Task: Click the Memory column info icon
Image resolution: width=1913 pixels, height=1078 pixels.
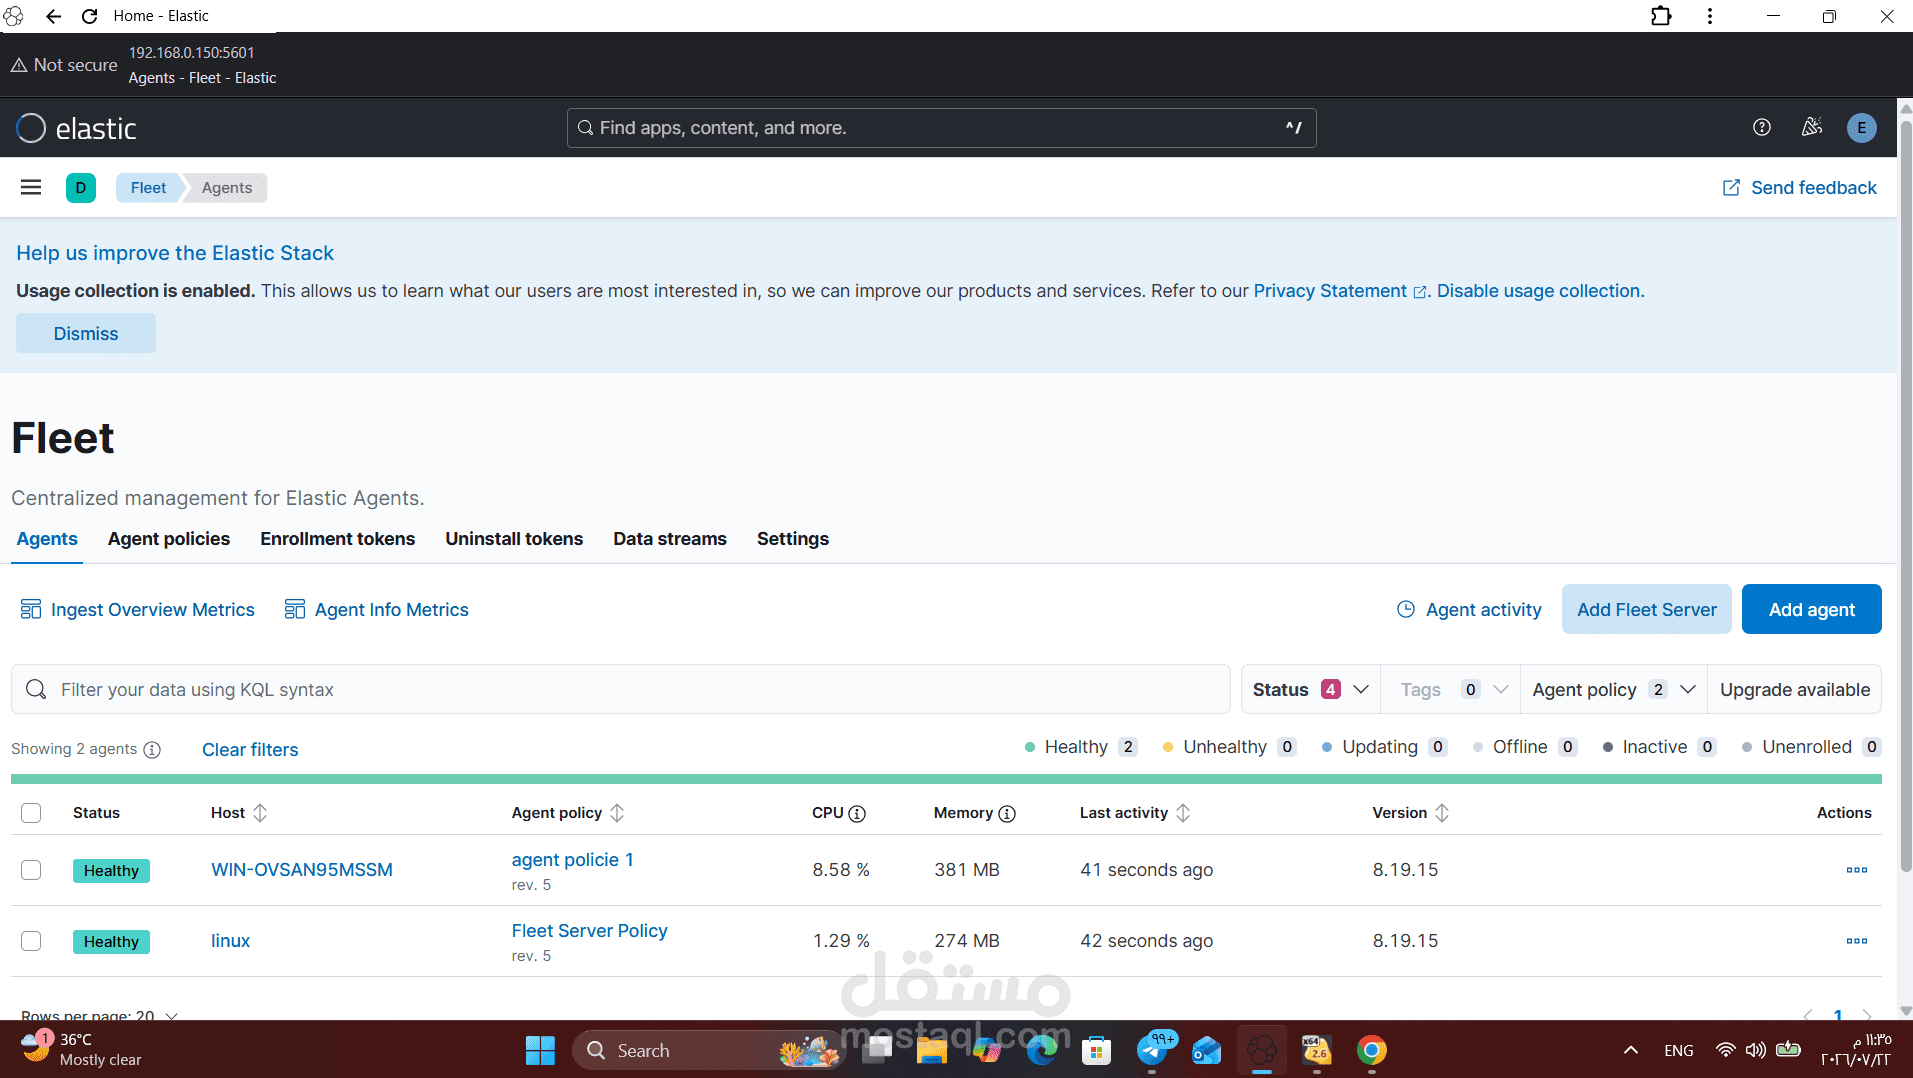Action: coord(1007,814)
